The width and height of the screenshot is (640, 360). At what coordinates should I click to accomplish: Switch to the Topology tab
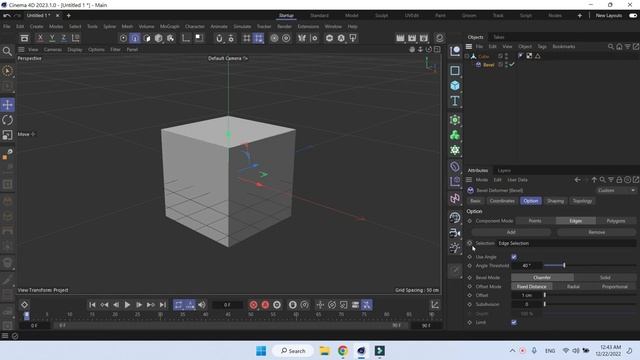pos(582,201)
